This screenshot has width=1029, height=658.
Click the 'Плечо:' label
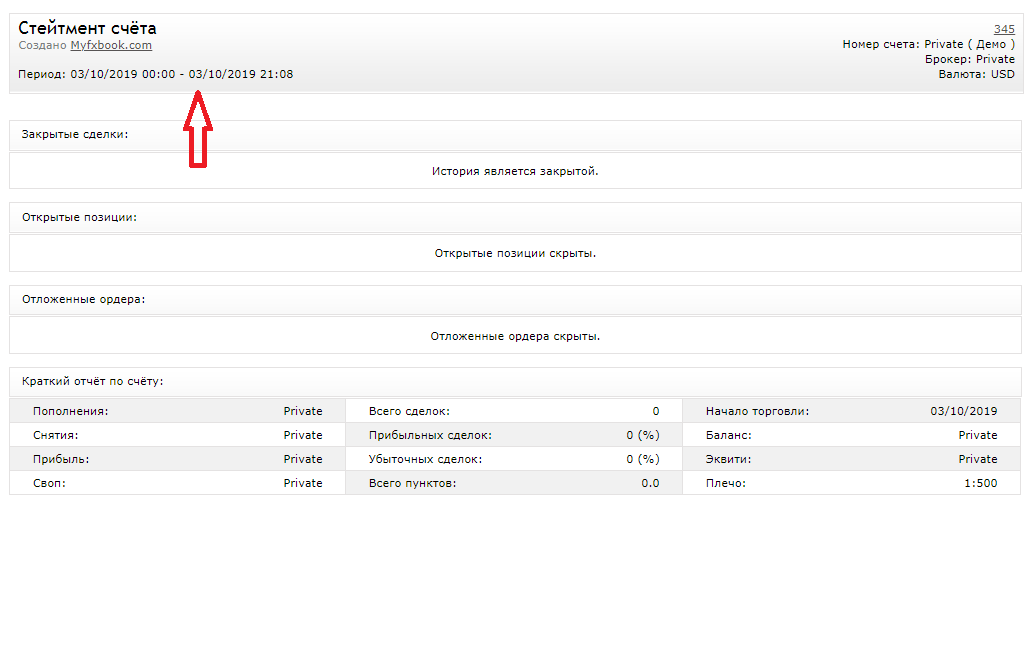coord(726,483)
